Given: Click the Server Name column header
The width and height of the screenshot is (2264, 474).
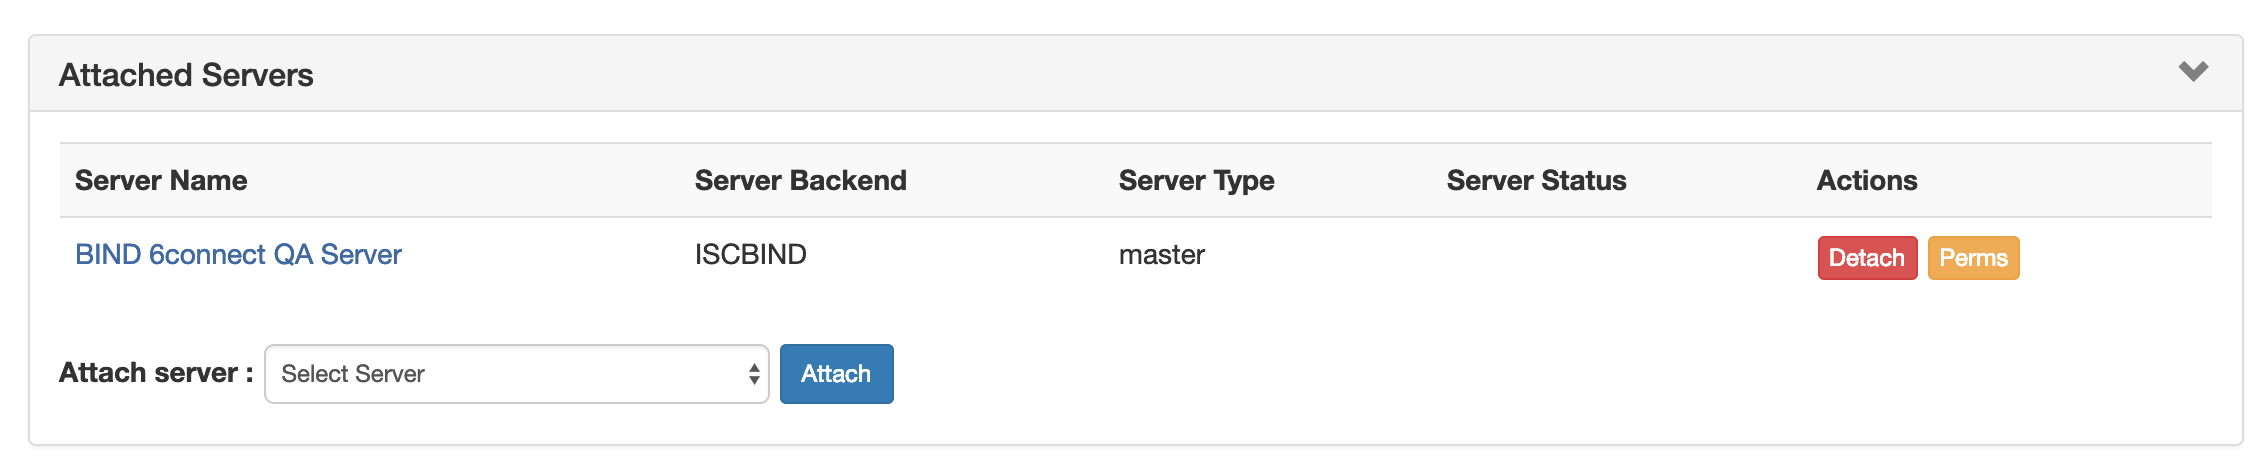Looking at the screenshot, I should click(x=161, y=181).
